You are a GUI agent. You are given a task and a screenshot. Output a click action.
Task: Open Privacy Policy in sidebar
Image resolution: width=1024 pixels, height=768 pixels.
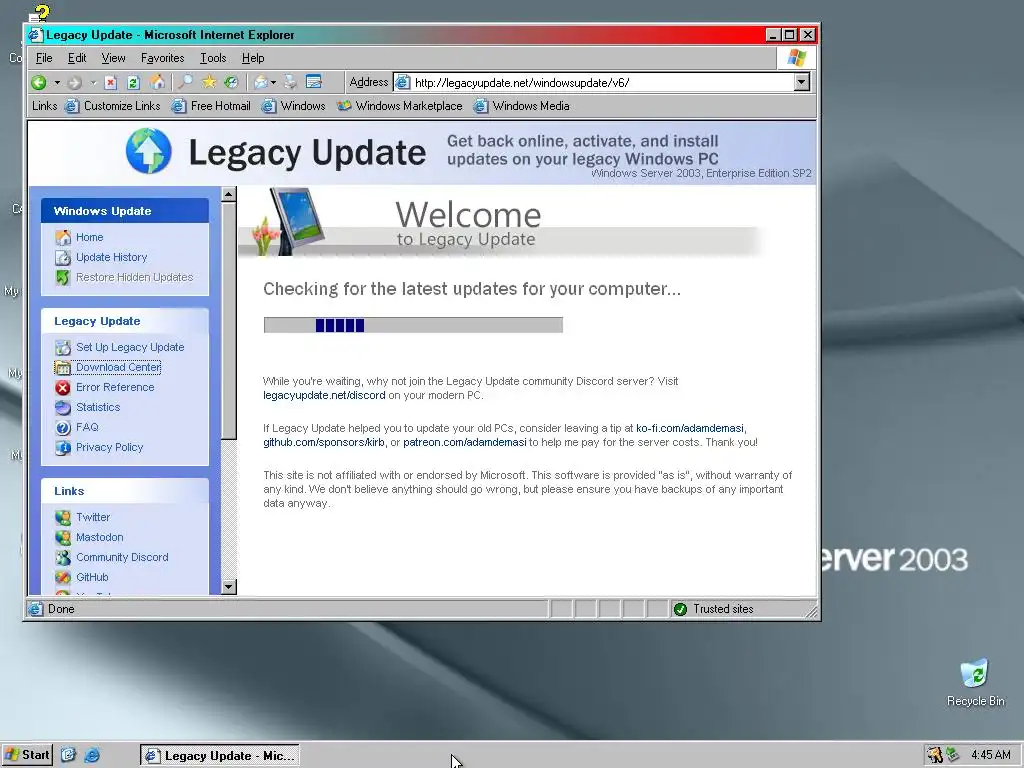coord(109,447)
